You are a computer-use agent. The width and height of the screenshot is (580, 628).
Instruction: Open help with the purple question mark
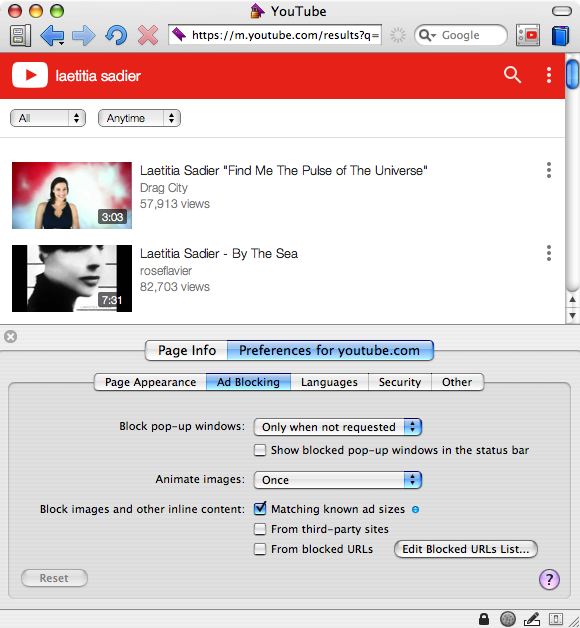549,579
